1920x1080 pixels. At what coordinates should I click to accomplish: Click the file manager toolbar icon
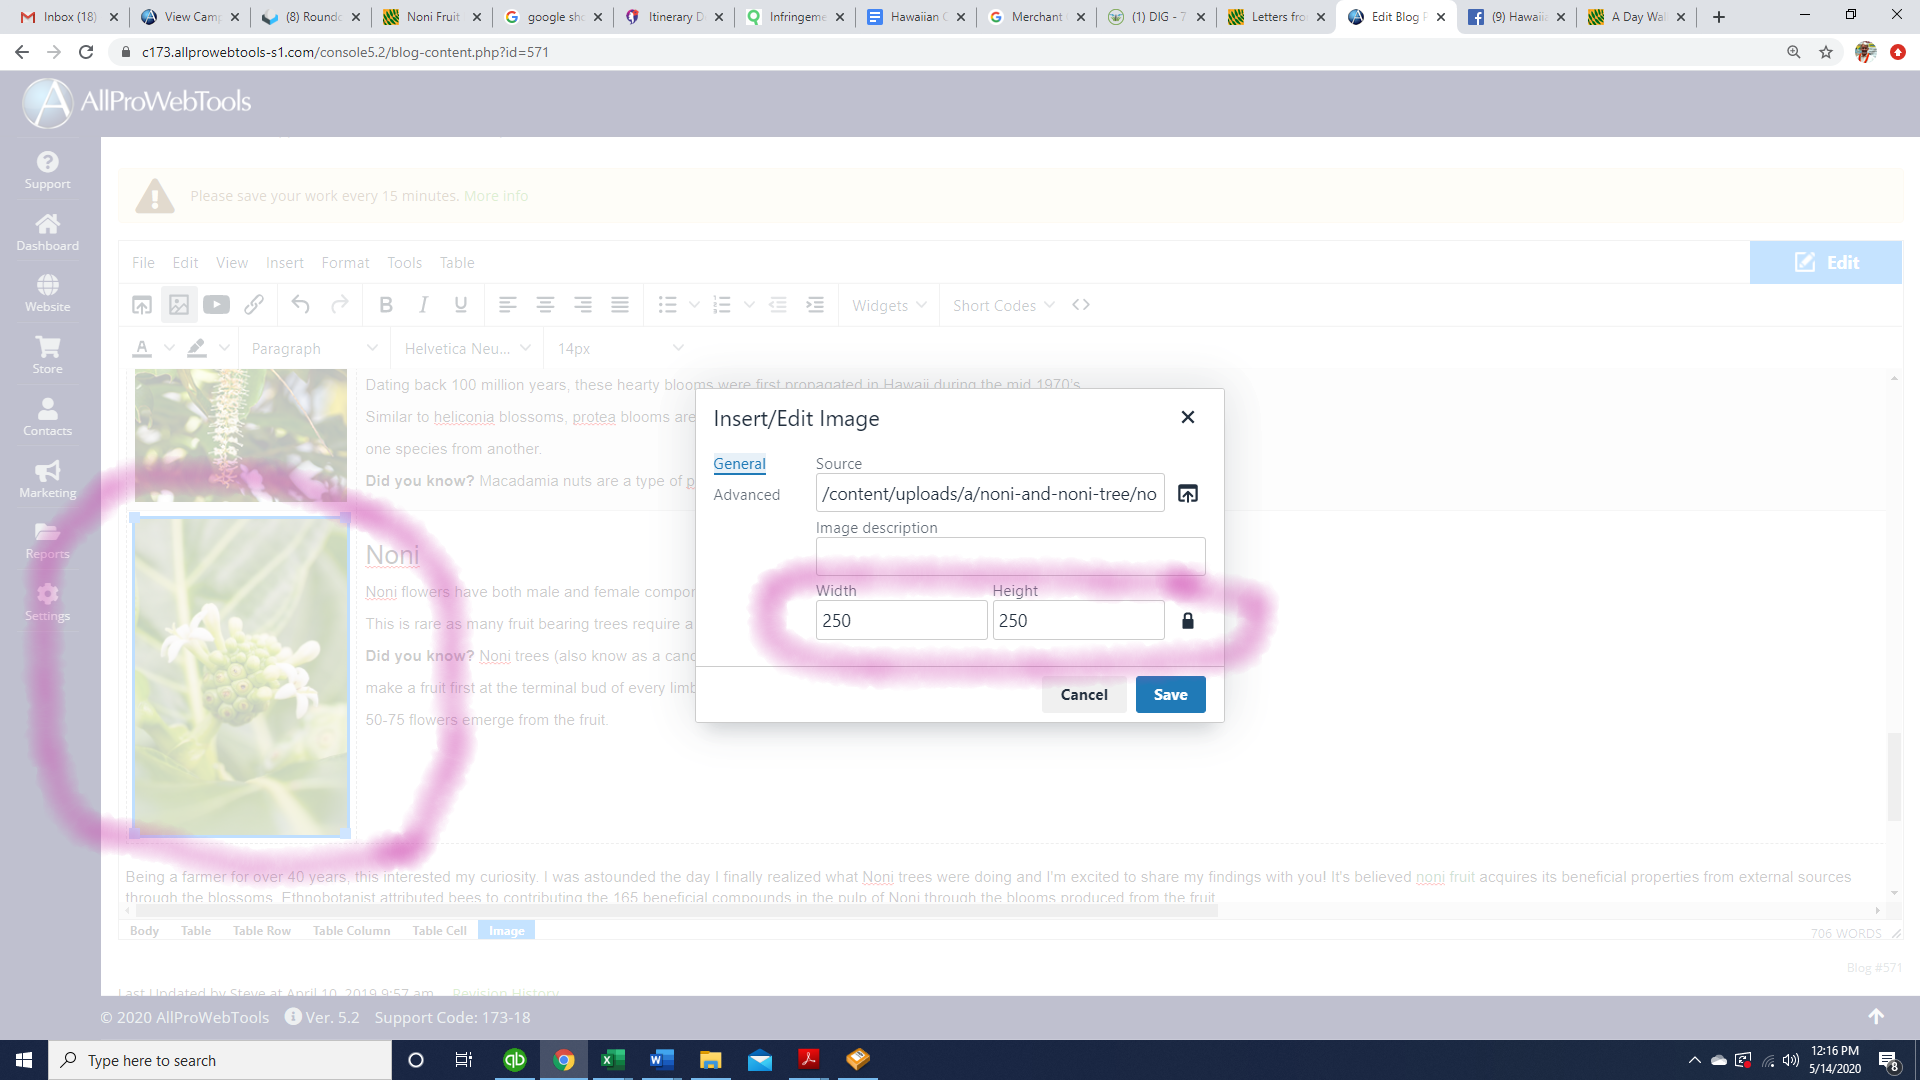tap(142, 305)
